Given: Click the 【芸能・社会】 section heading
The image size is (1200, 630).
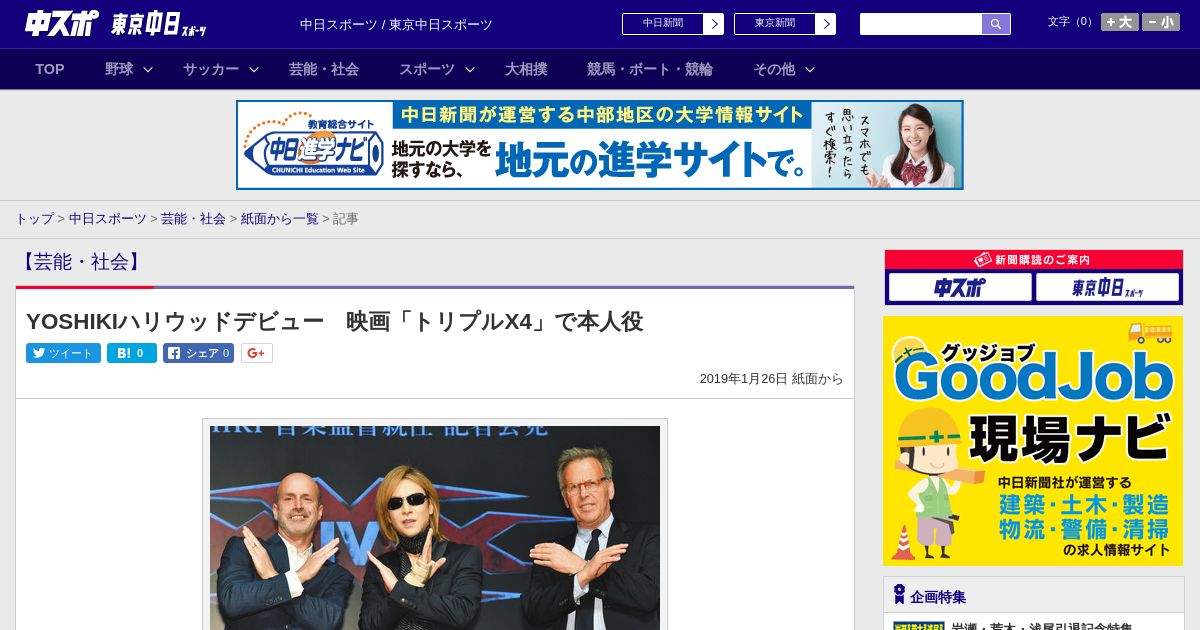Looking at the screenshot, I should [x=82, y=262].
